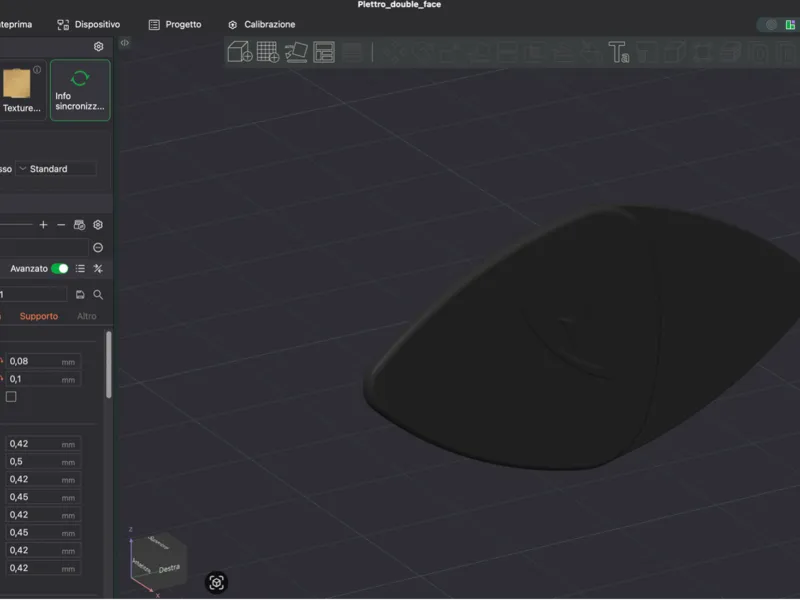Click the minus icon to remove filament

(x=61, y=224)
